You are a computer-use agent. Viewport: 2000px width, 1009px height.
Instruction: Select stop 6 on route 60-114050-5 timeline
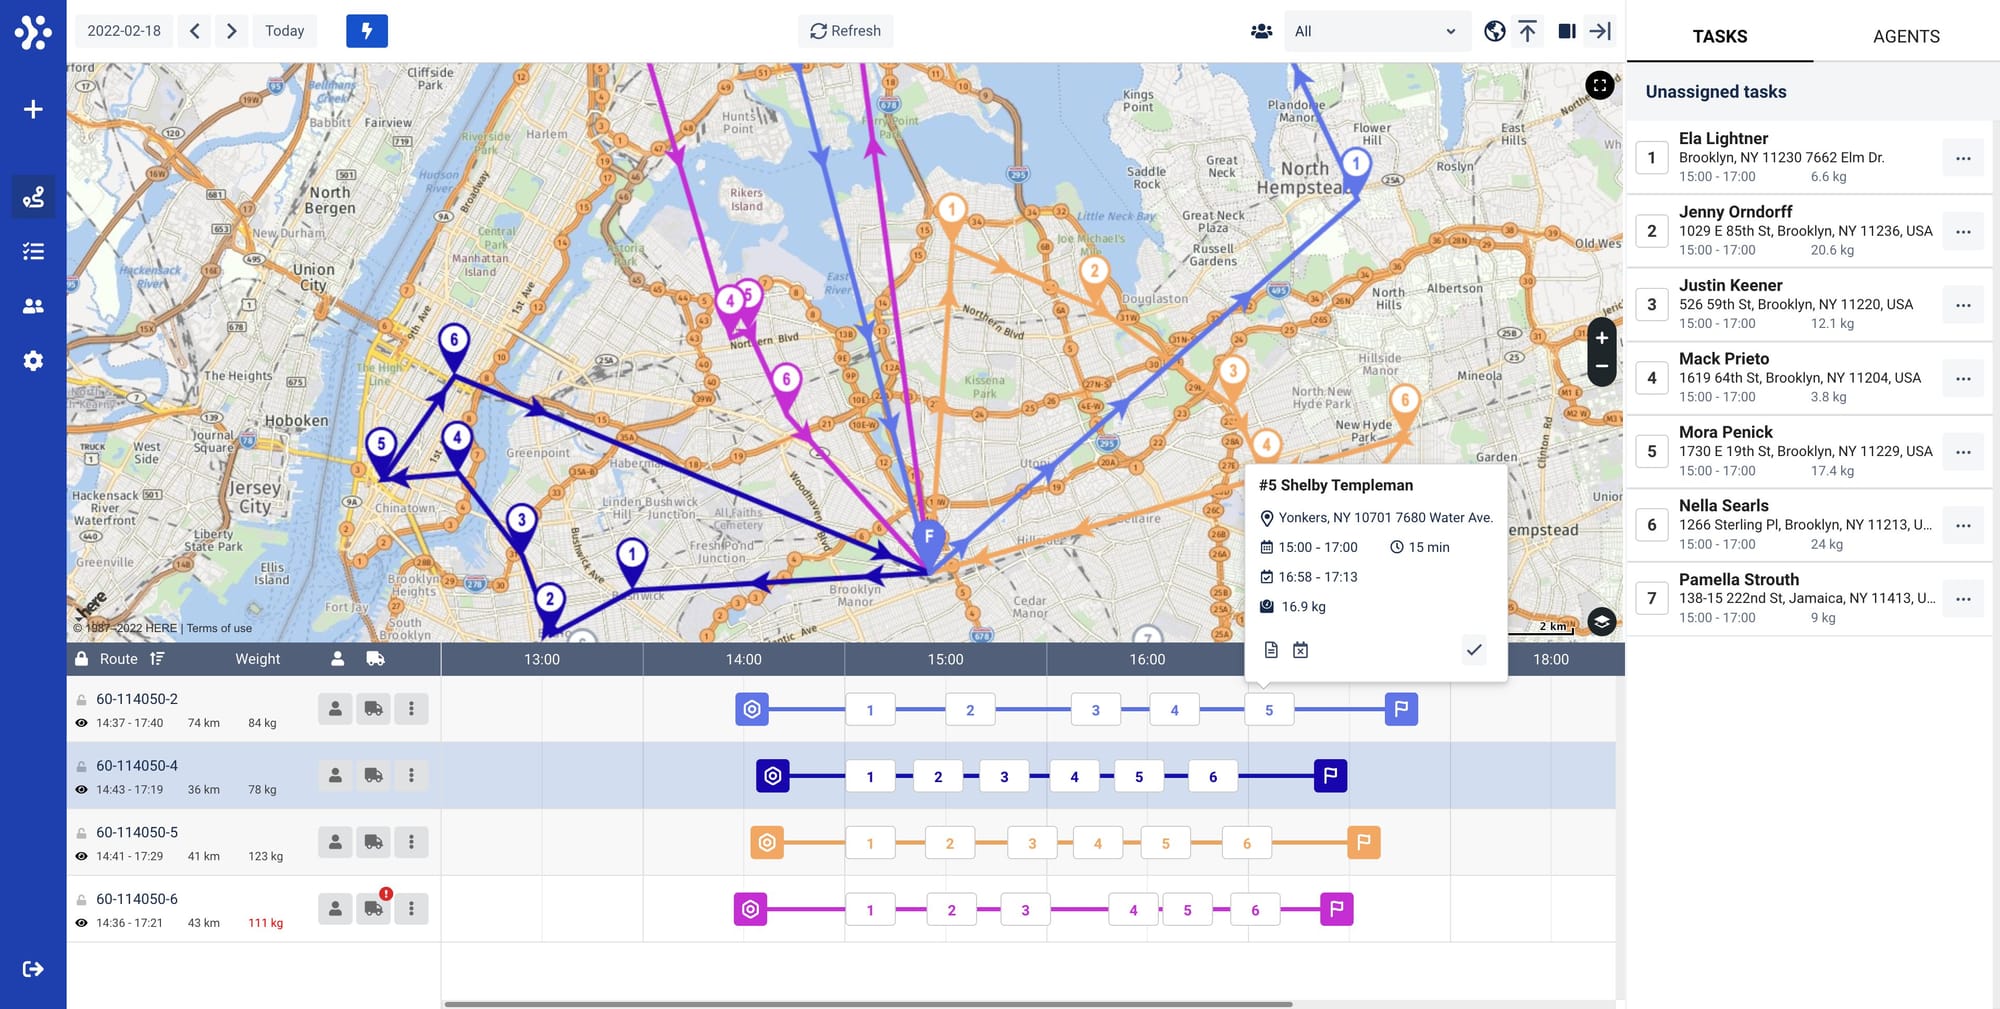coord(1246,843)
